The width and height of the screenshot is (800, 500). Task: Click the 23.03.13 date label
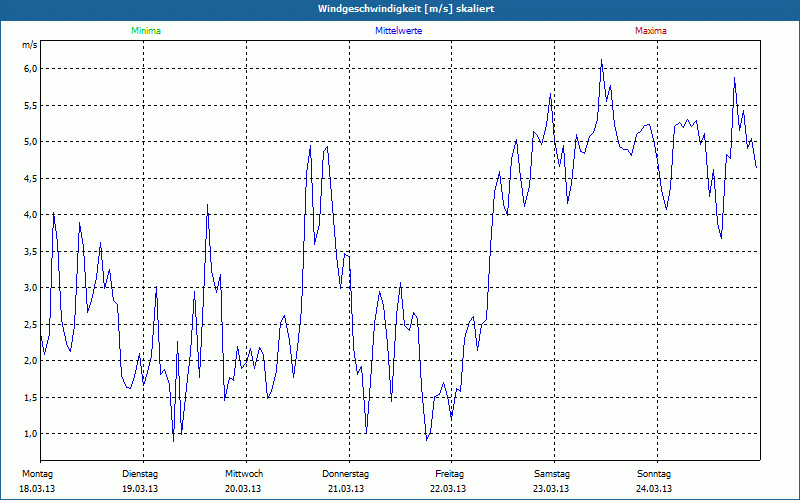pyautogui.click(x=551, y=489)
